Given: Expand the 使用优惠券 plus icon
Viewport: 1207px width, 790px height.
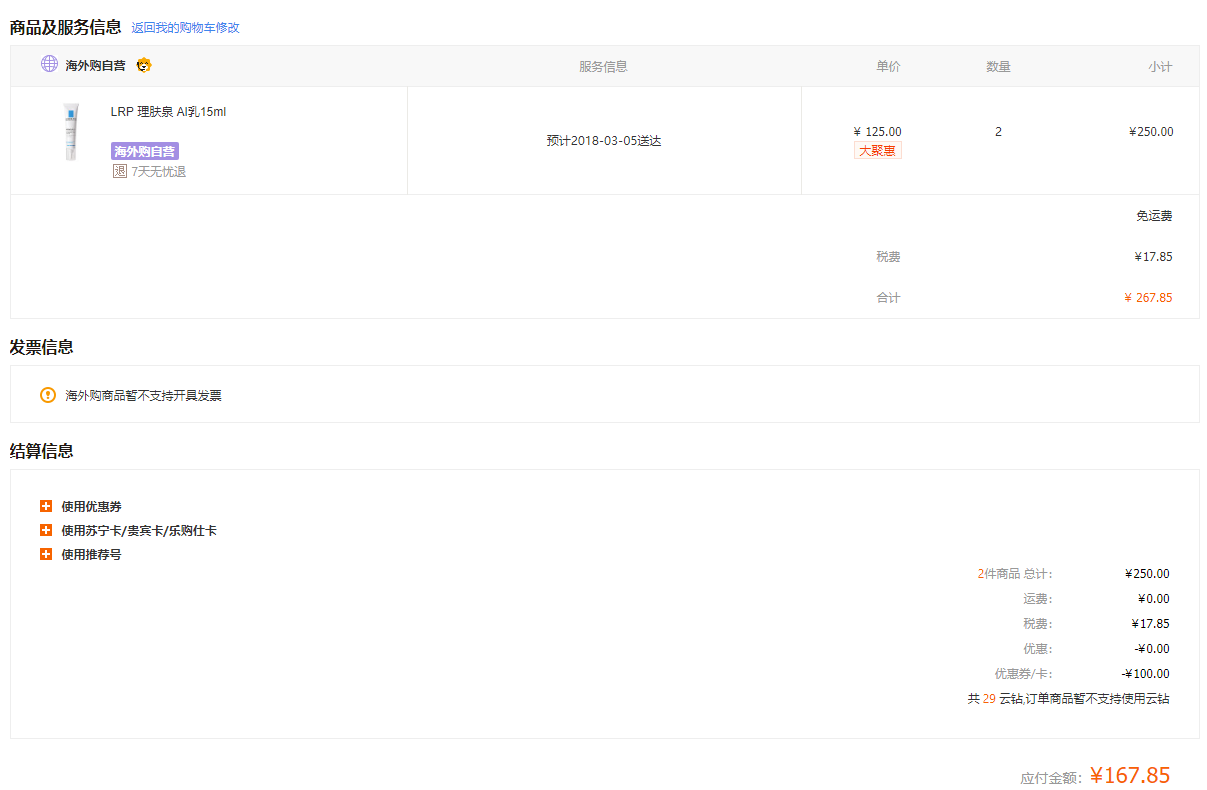Looking at the screenshot, I should [46, 506].
